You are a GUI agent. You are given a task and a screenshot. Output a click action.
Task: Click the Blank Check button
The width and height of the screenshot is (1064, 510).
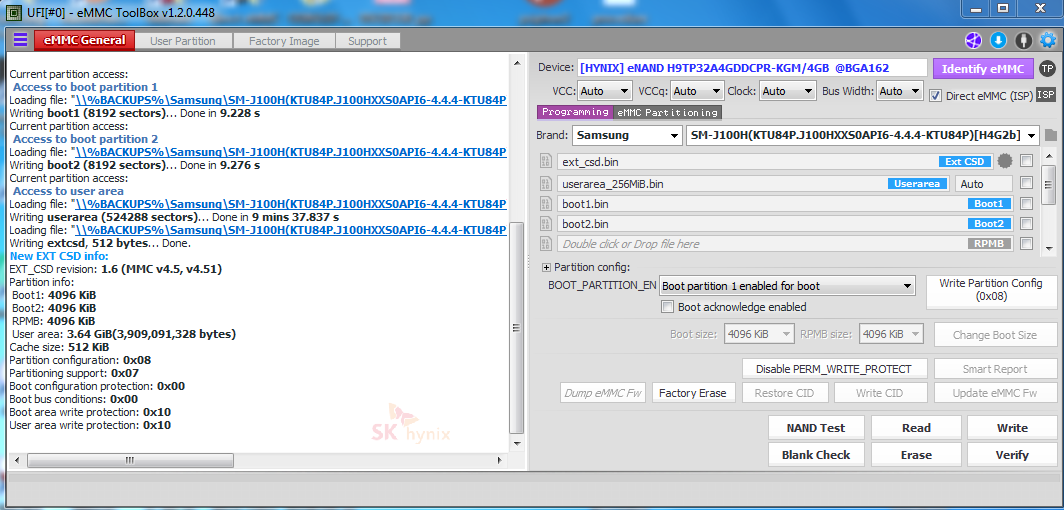click(816, 454)
